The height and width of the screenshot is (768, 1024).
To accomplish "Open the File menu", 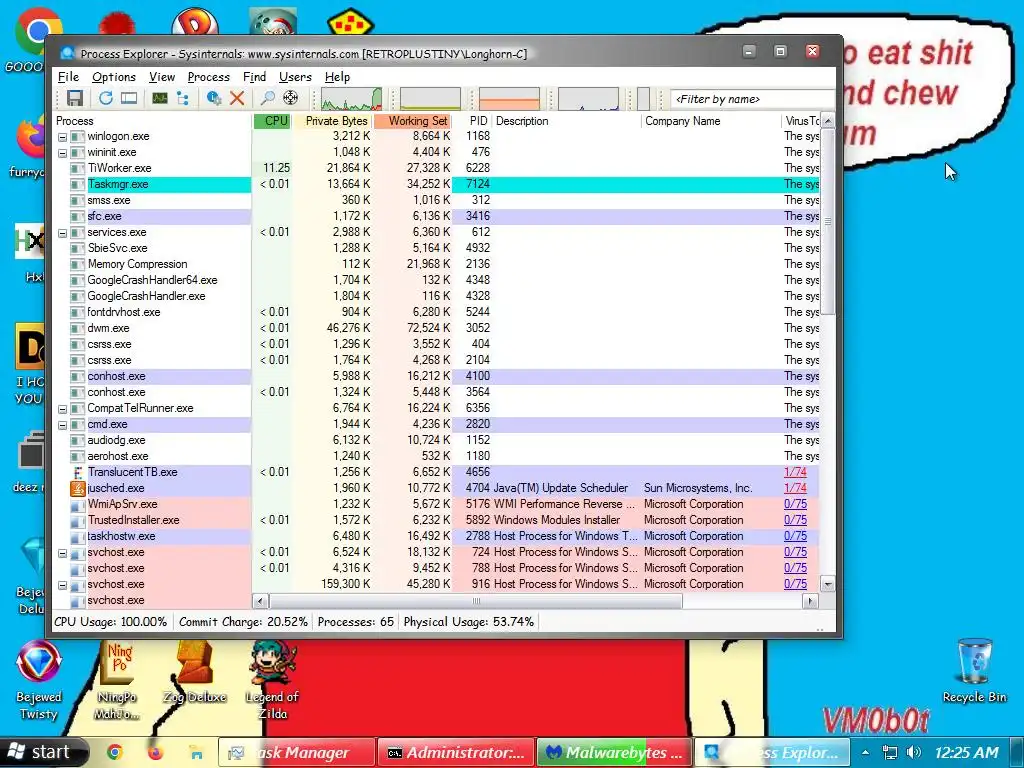I will click(68, 77).
